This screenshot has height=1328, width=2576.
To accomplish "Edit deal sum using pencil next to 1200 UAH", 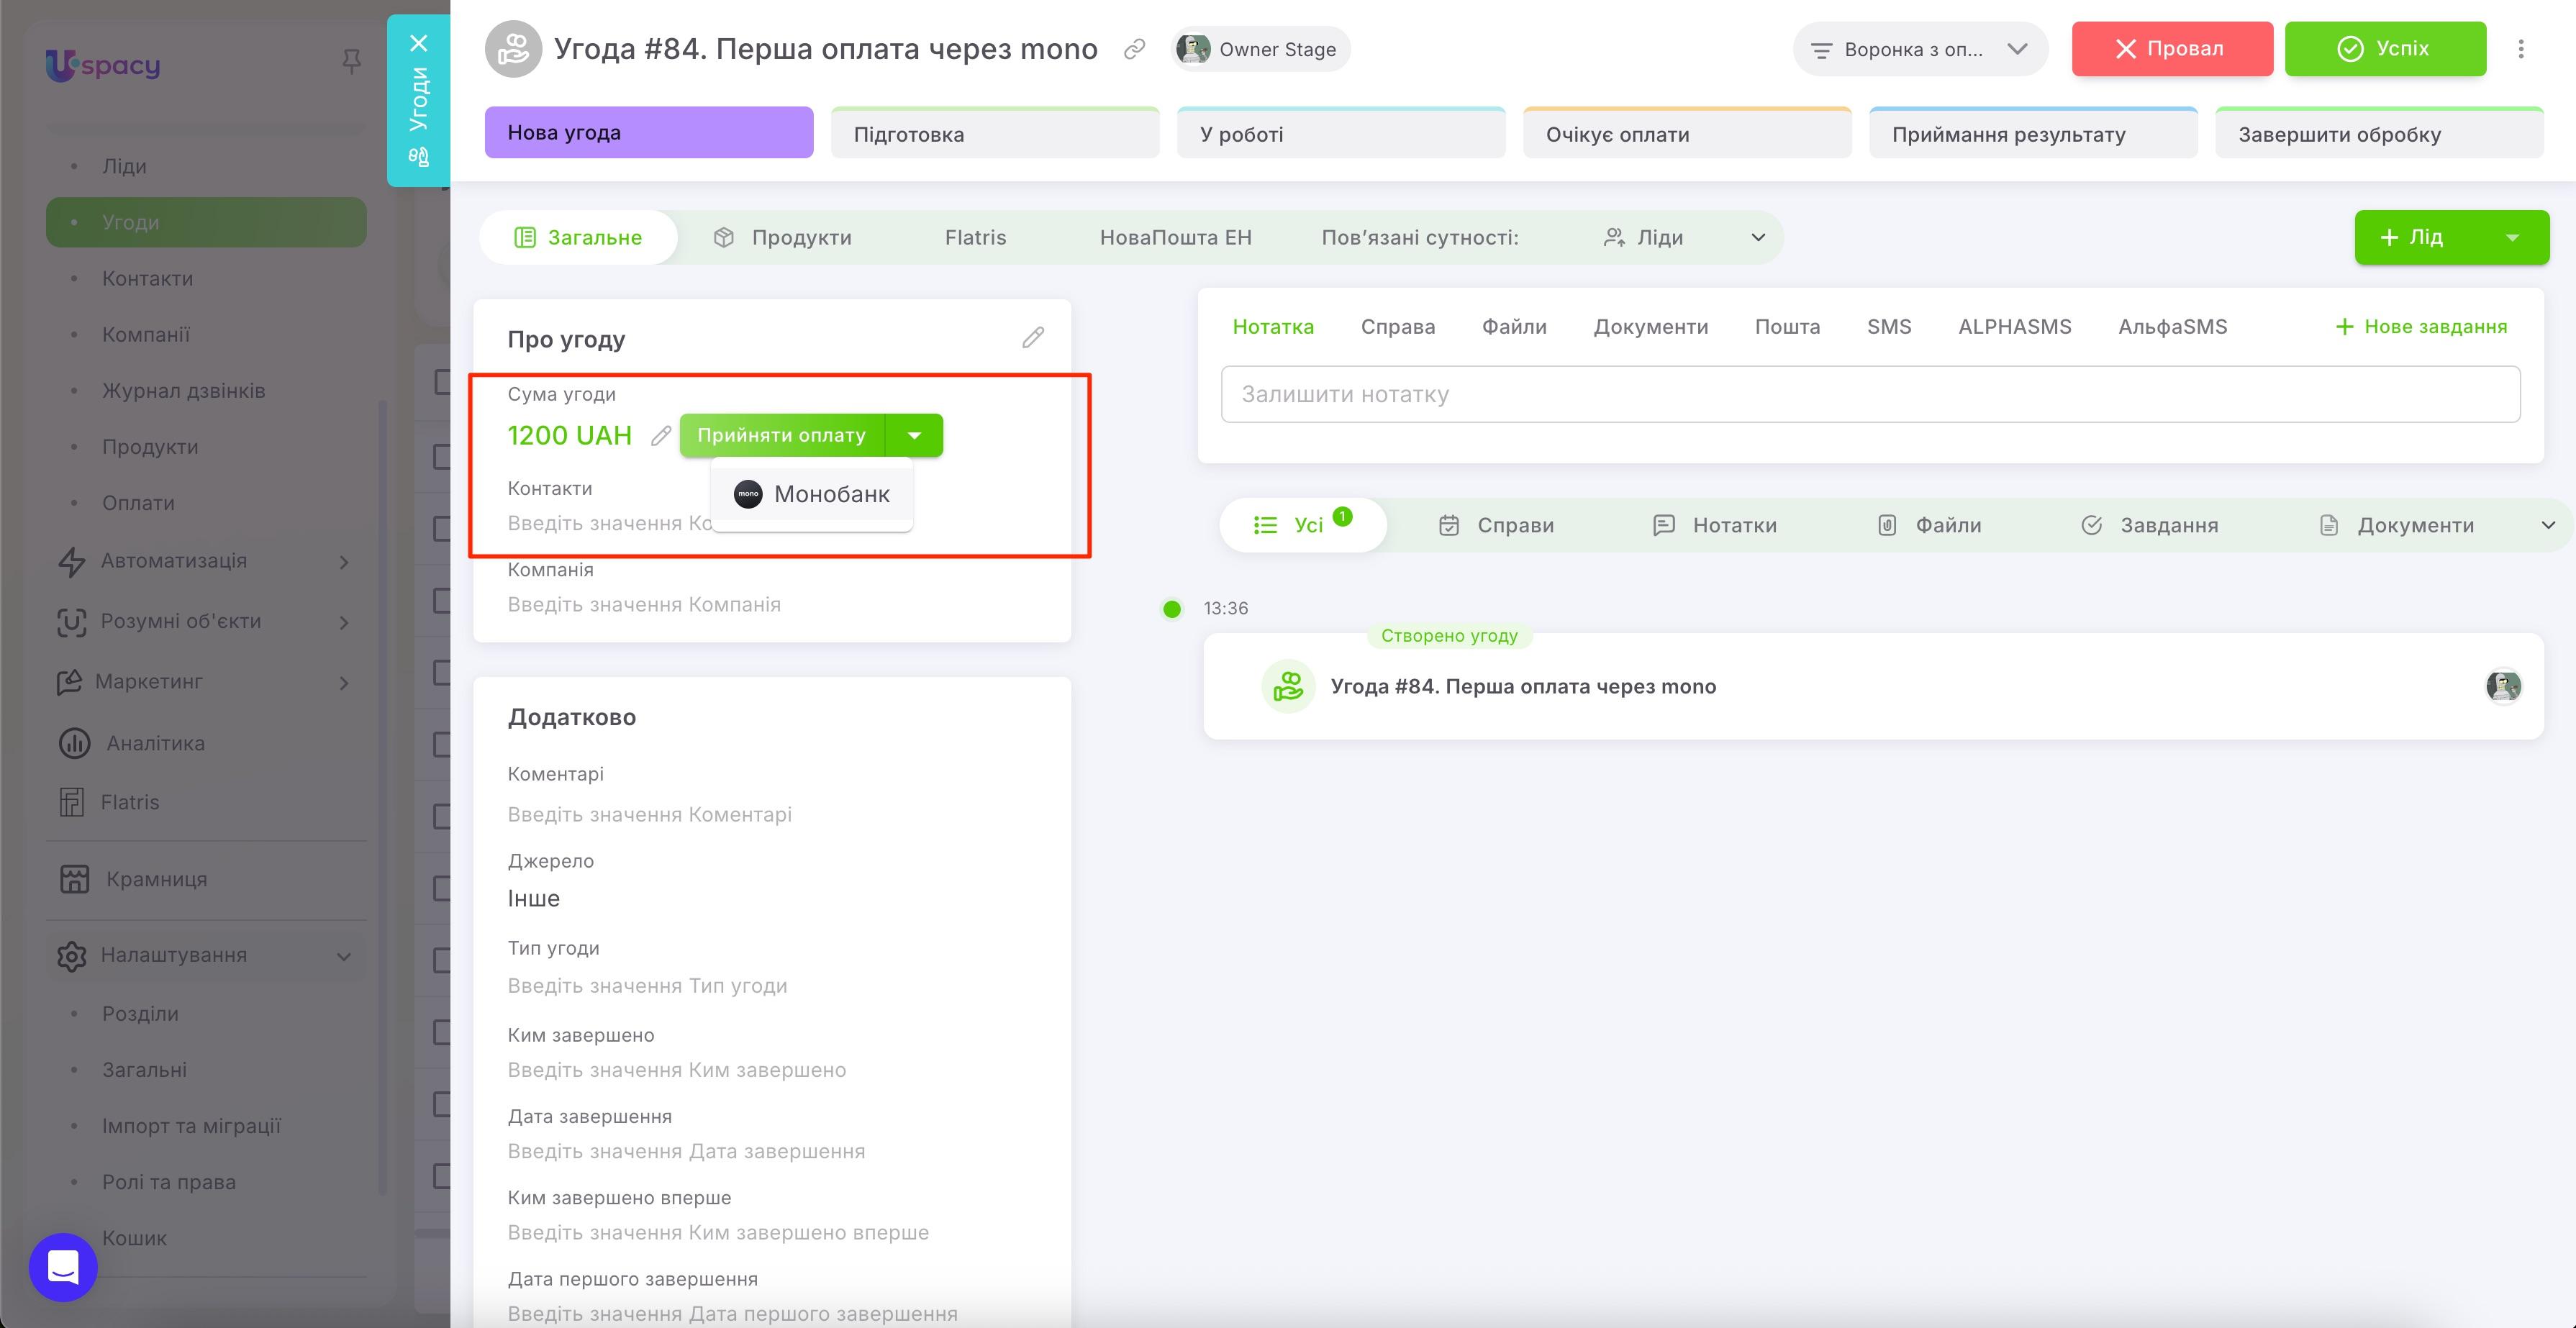I will coord(661,436).
